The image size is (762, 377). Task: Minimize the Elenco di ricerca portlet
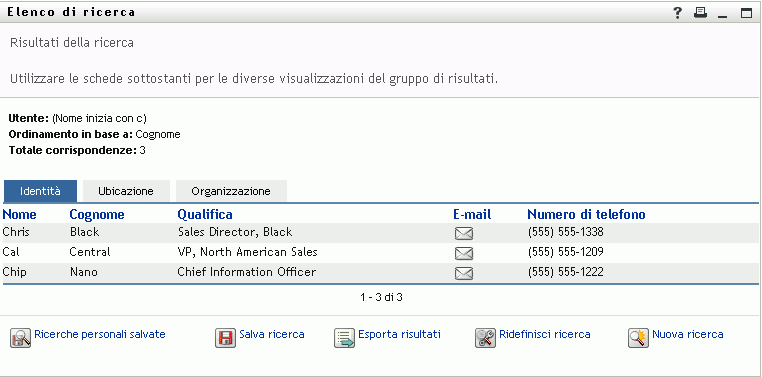pyautogui.click(x=723, y=17)
